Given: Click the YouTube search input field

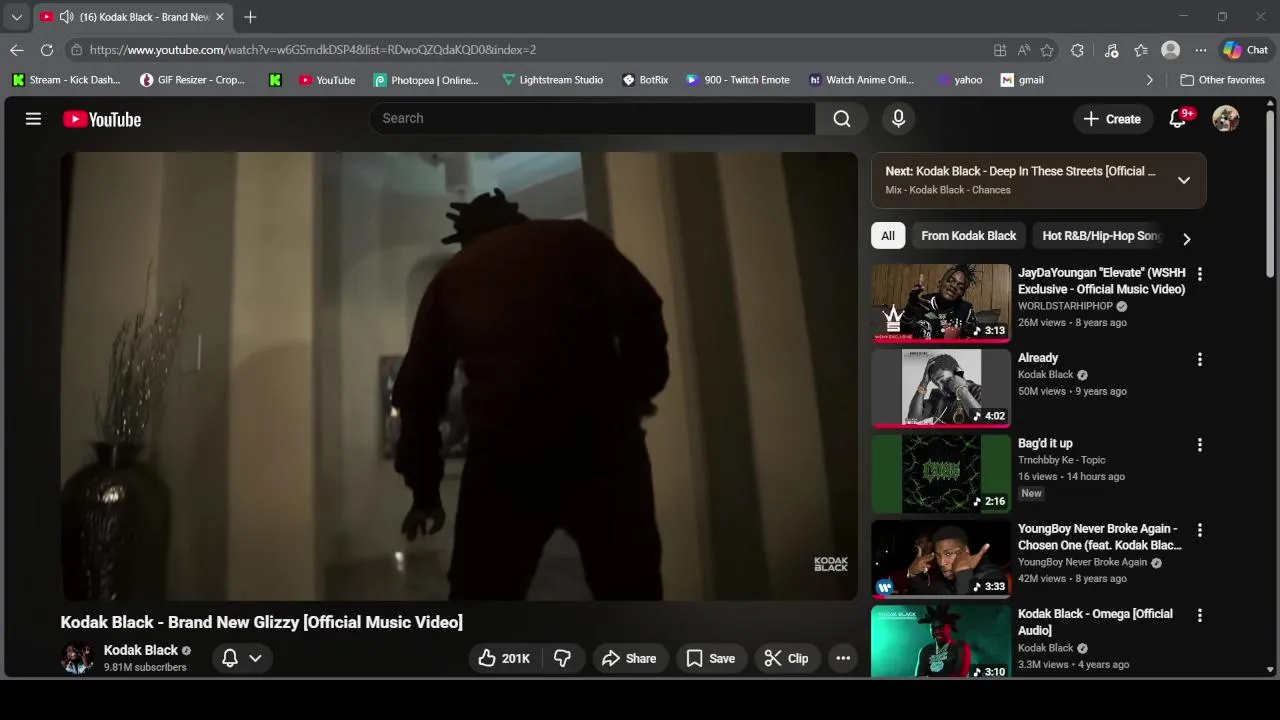Looking at the screenshot, I should coord(592,118).
